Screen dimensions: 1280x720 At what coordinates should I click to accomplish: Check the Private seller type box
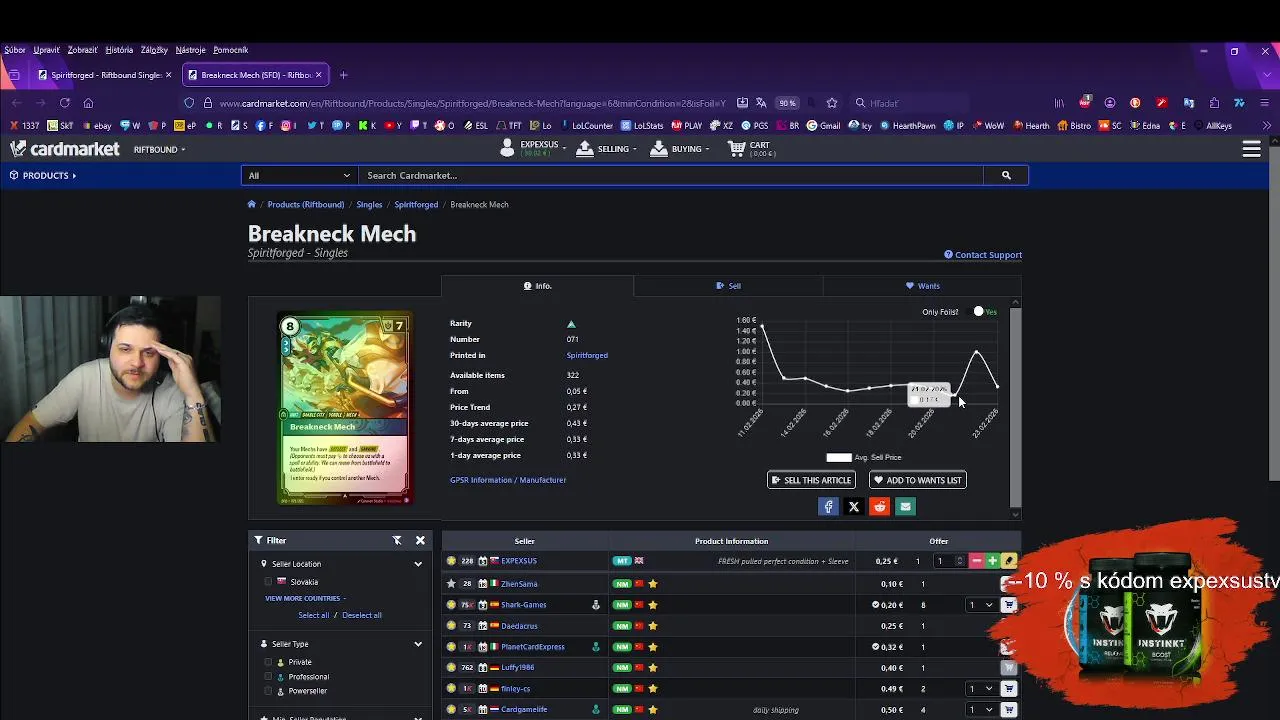[x=268, y=662]
